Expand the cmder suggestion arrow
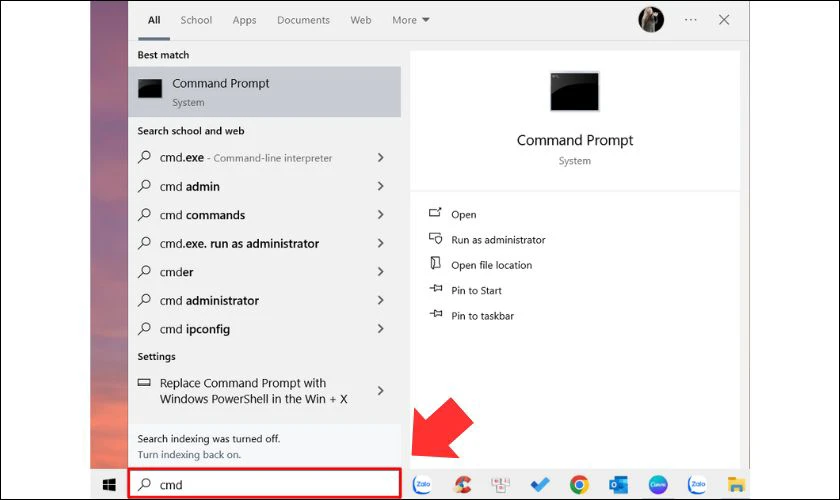840x500 pixels. (x=380, y=272)
